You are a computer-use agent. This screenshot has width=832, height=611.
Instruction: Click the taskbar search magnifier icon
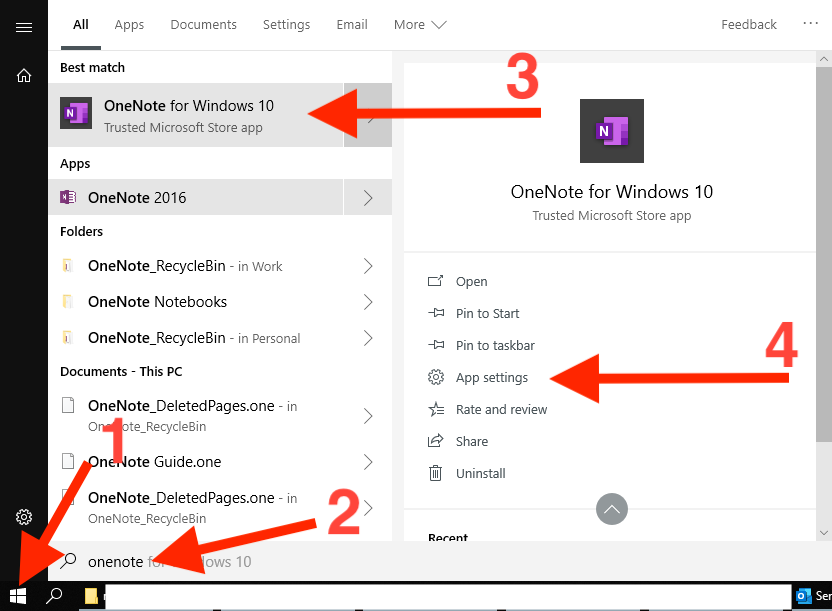(x=54, y=596)
